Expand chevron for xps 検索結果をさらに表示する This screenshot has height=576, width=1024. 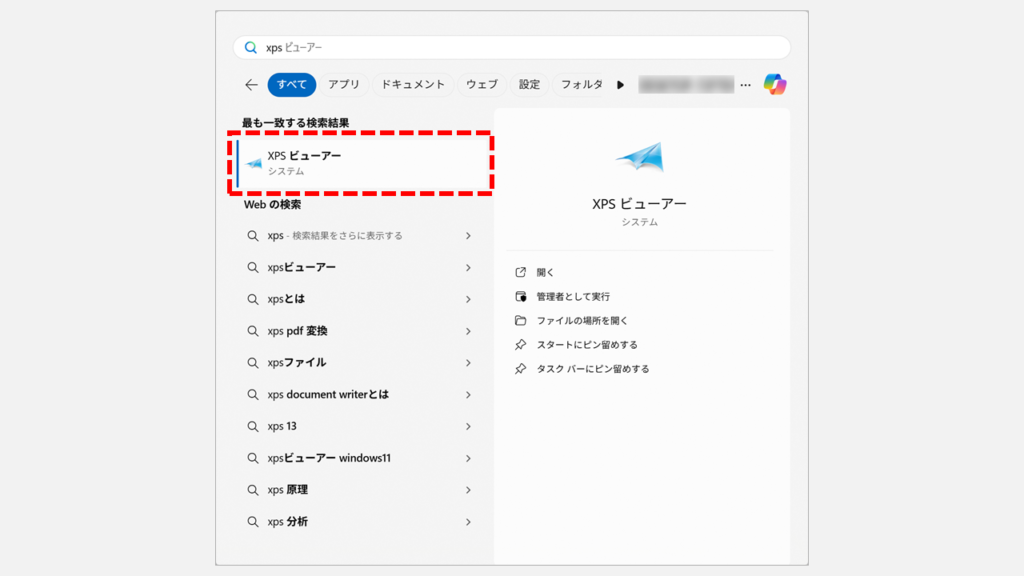point(468,236)
